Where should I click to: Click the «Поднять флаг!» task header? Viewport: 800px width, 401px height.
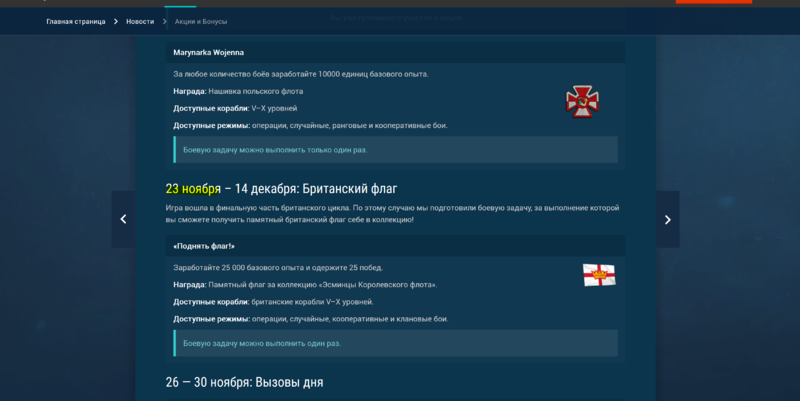pos(204,245)
